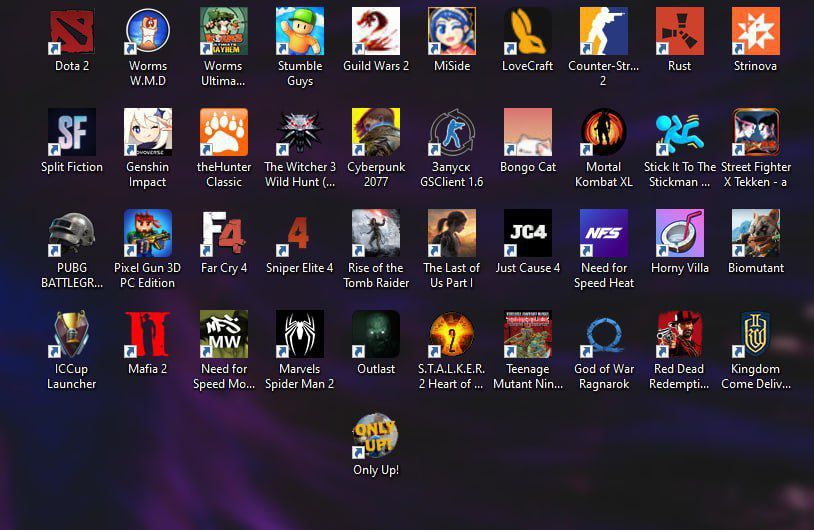Screen dimensions: 814x530
Task: Open the Dota 2 shortcut
Action: (72, 31)
